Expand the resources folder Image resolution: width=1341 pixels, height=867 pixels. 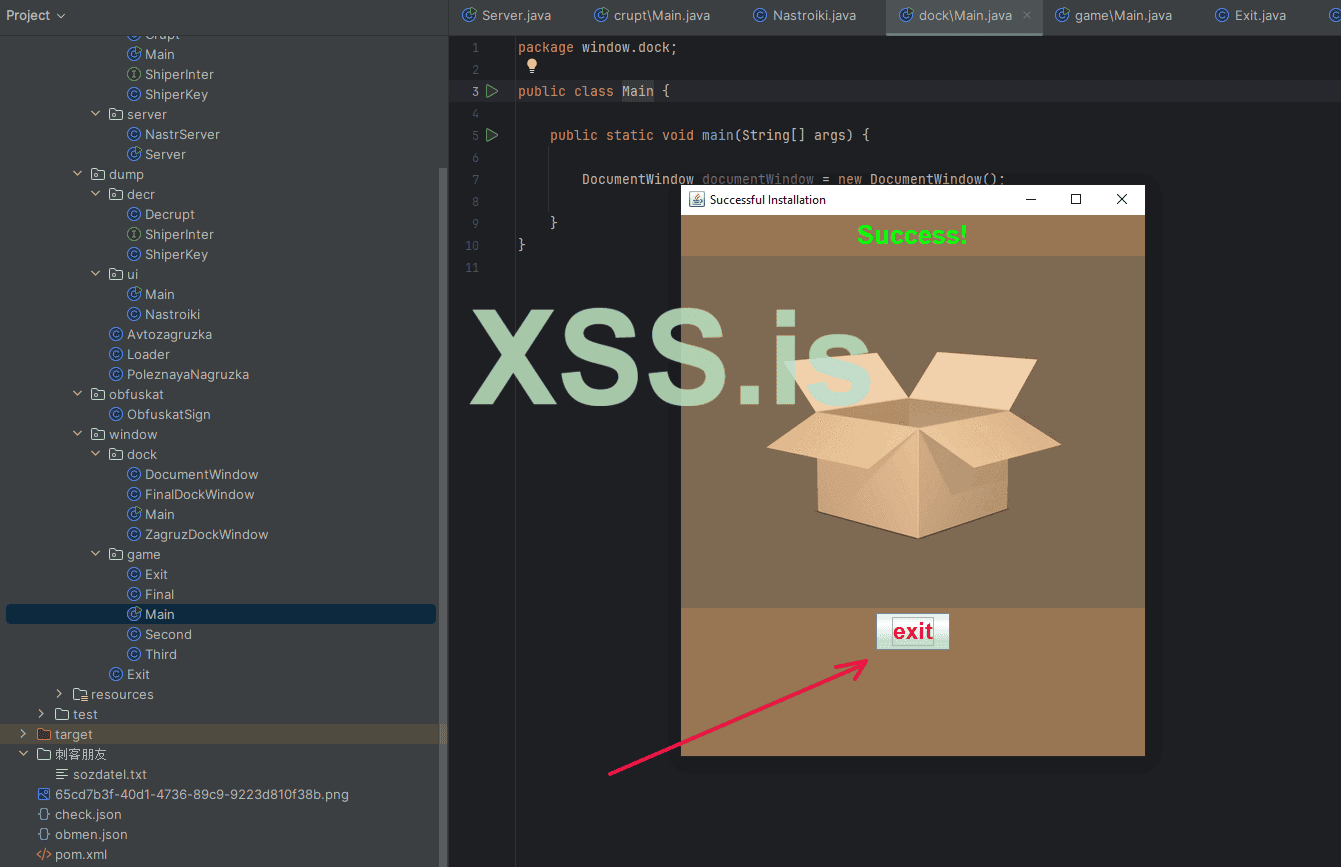59,694
